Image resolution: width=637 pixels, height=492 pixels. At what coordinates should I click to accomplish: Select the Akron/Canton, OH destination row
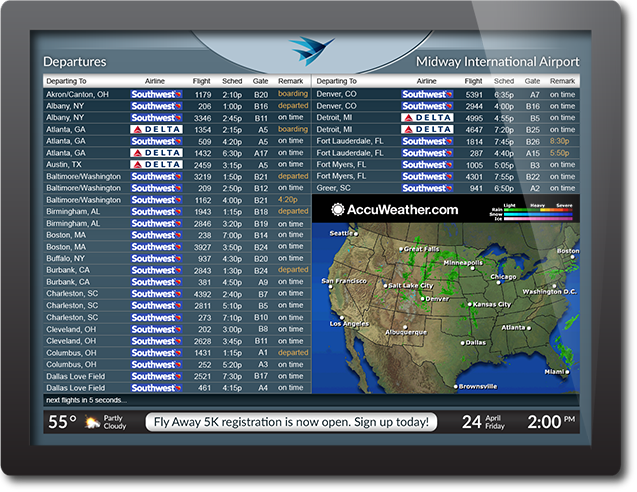(177, 94)
